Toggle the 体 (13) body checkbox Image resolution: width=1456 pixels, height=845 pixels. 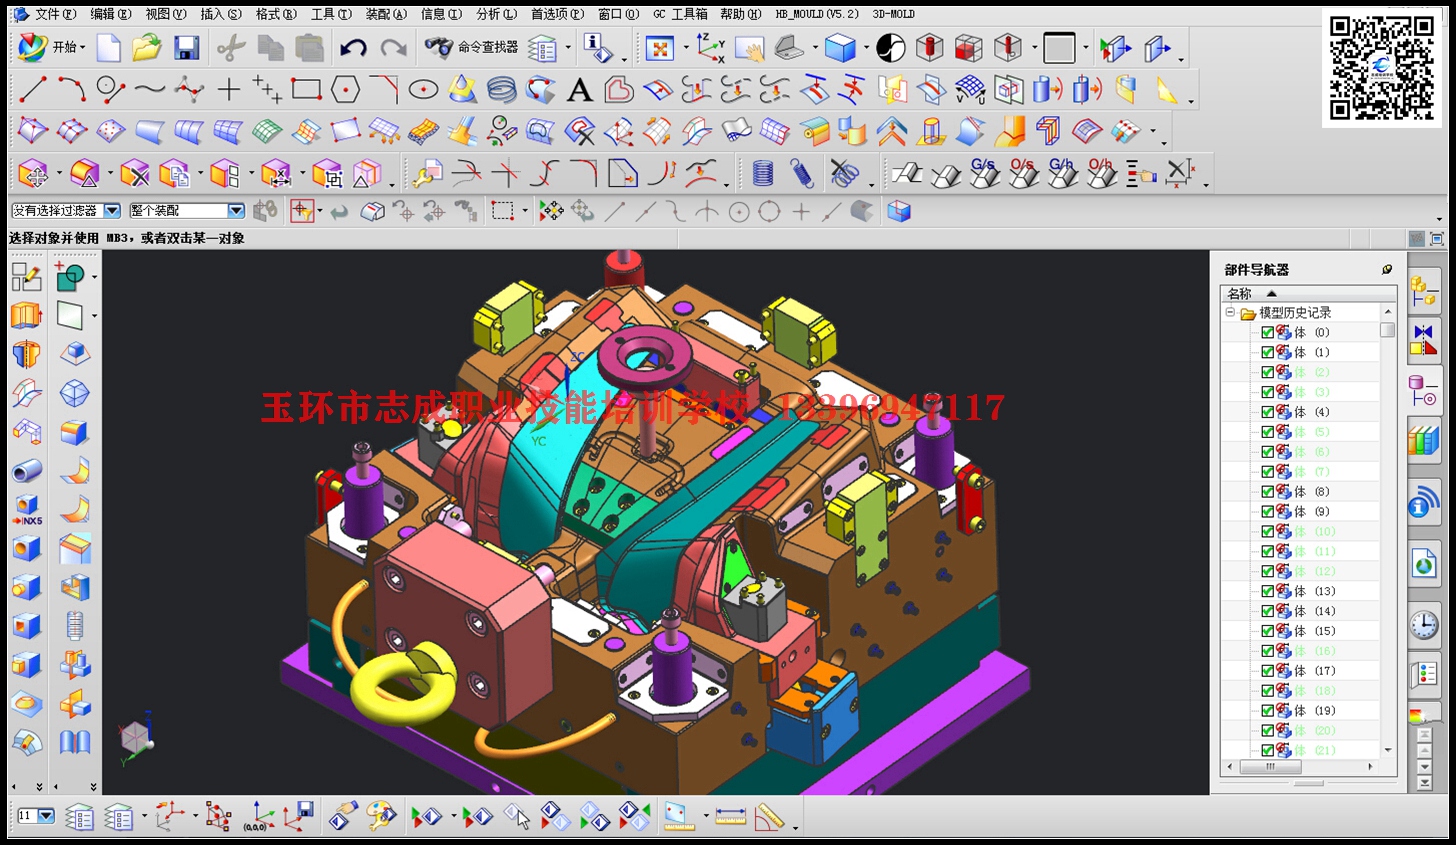(x=1268, y=591)
